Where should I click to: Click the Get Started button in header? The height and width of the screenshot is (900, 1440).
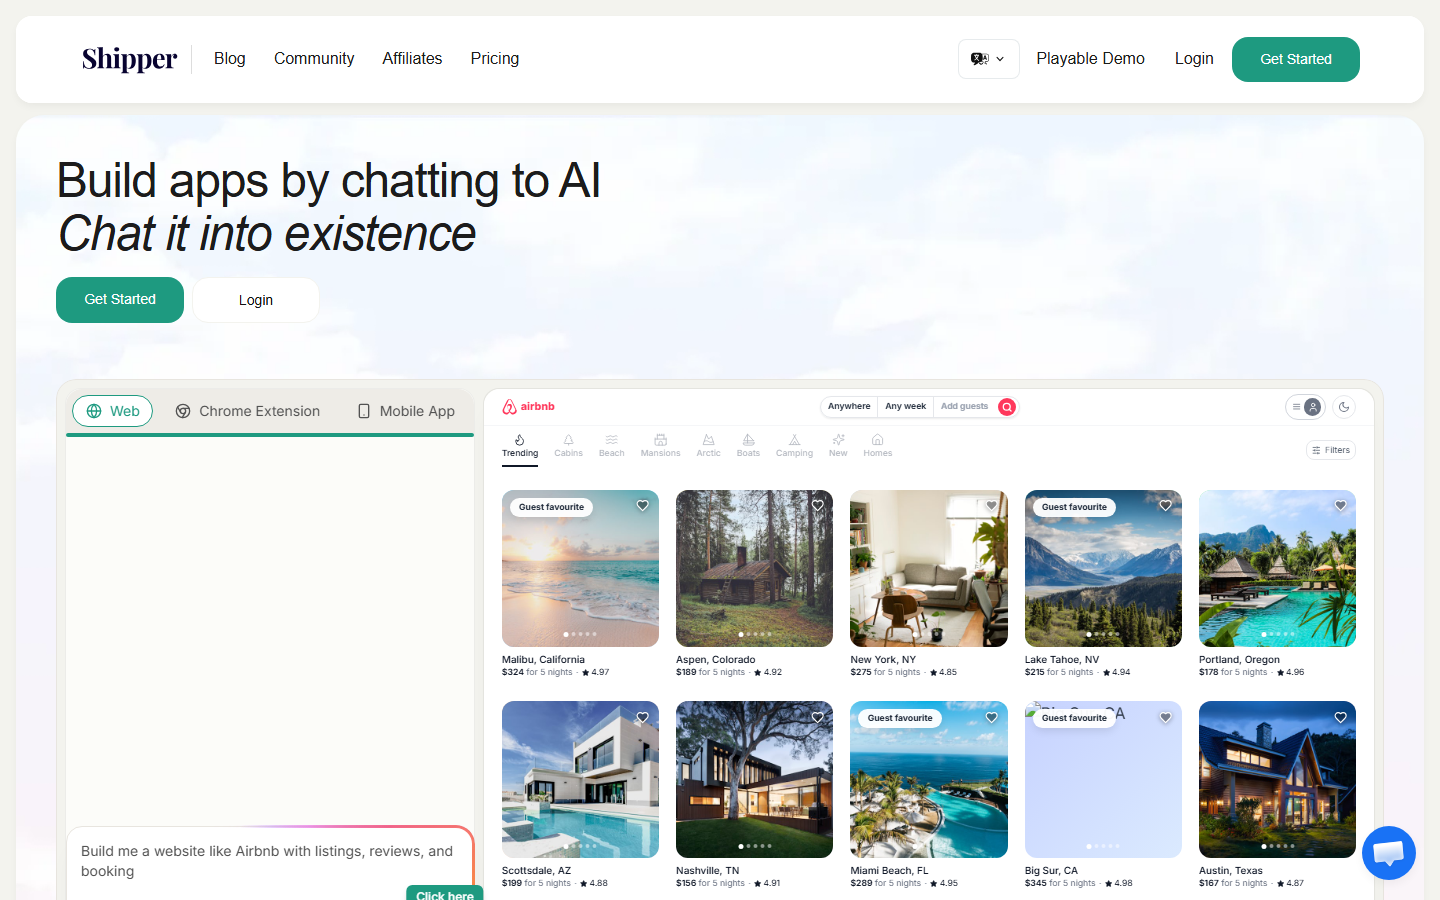pos(1296,59)
